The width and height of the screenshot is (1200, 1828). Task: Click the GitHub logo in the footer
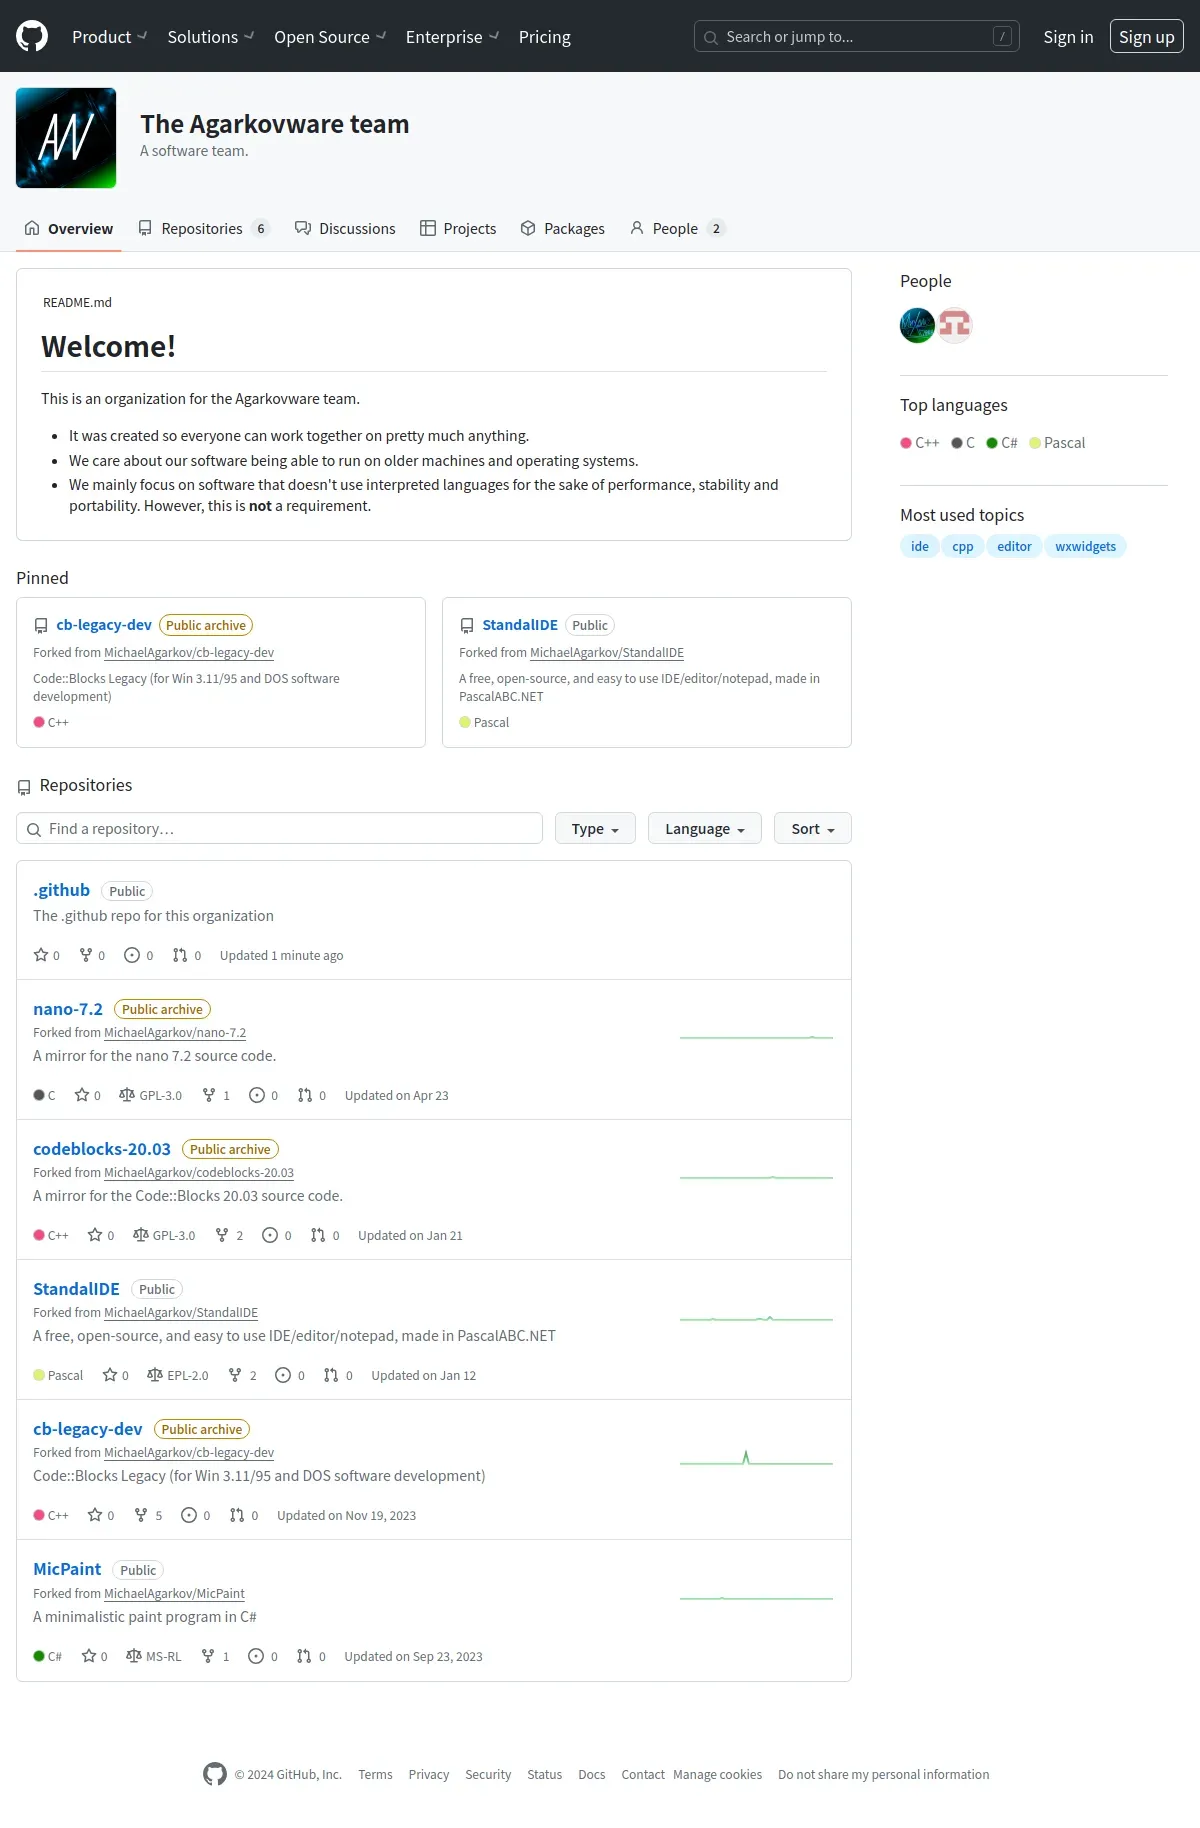pos(215,1774)
